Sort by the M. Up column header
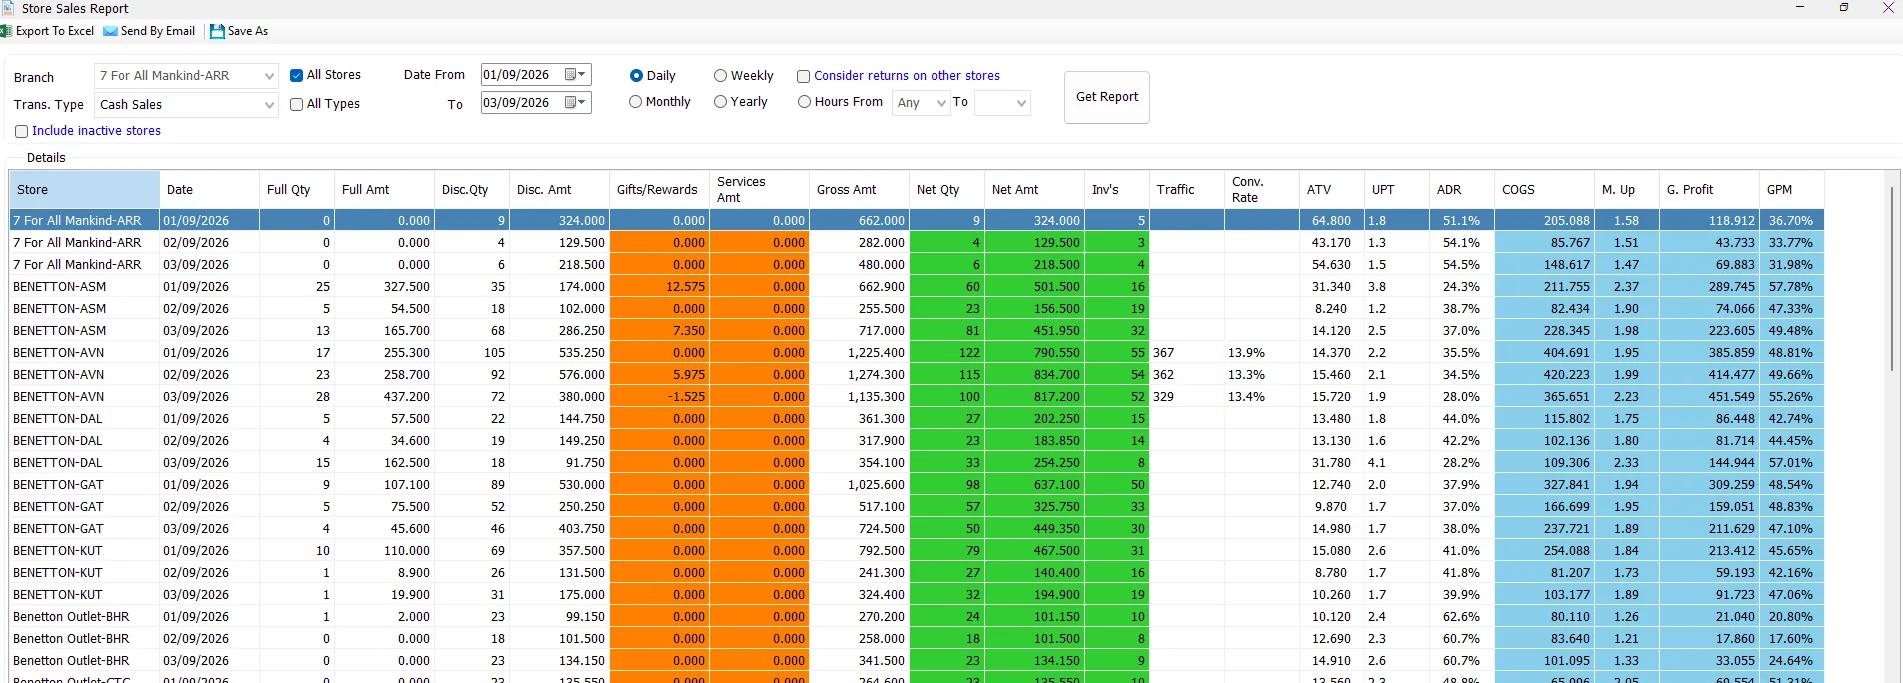Image resolution: width=1903 pixels, height=683 pixels. pyautogui.click(x=1627, y=190)
